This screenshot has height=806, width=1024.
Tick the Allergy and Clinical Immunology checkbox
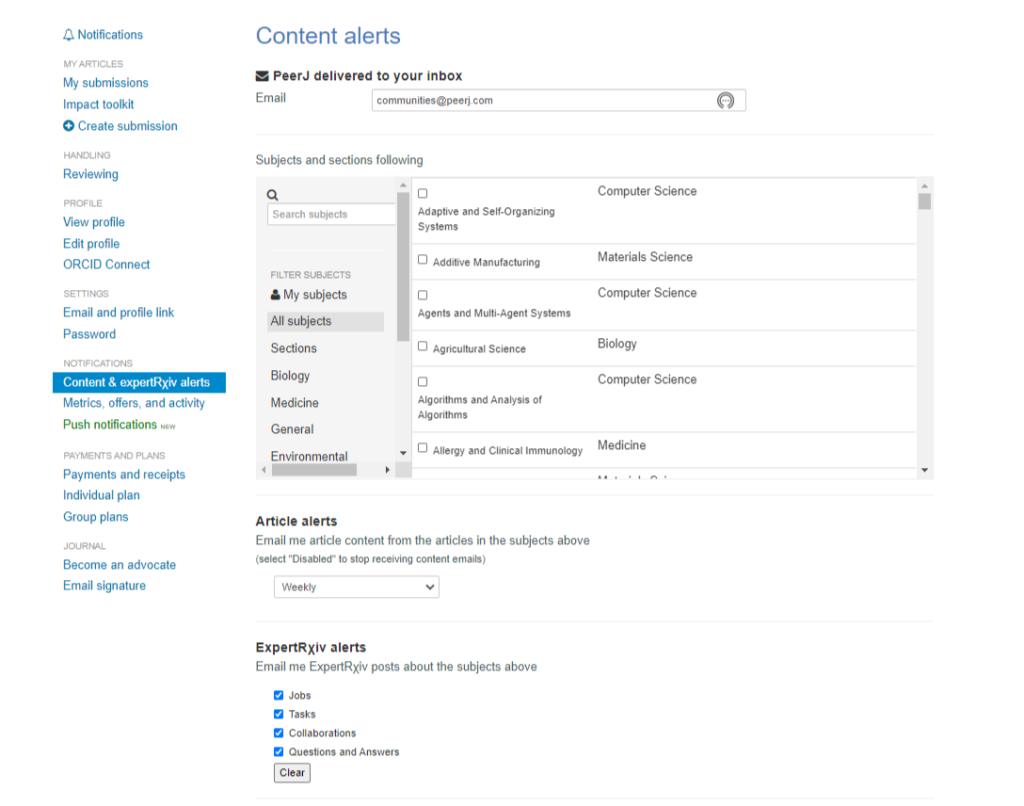tap(423, 448)
